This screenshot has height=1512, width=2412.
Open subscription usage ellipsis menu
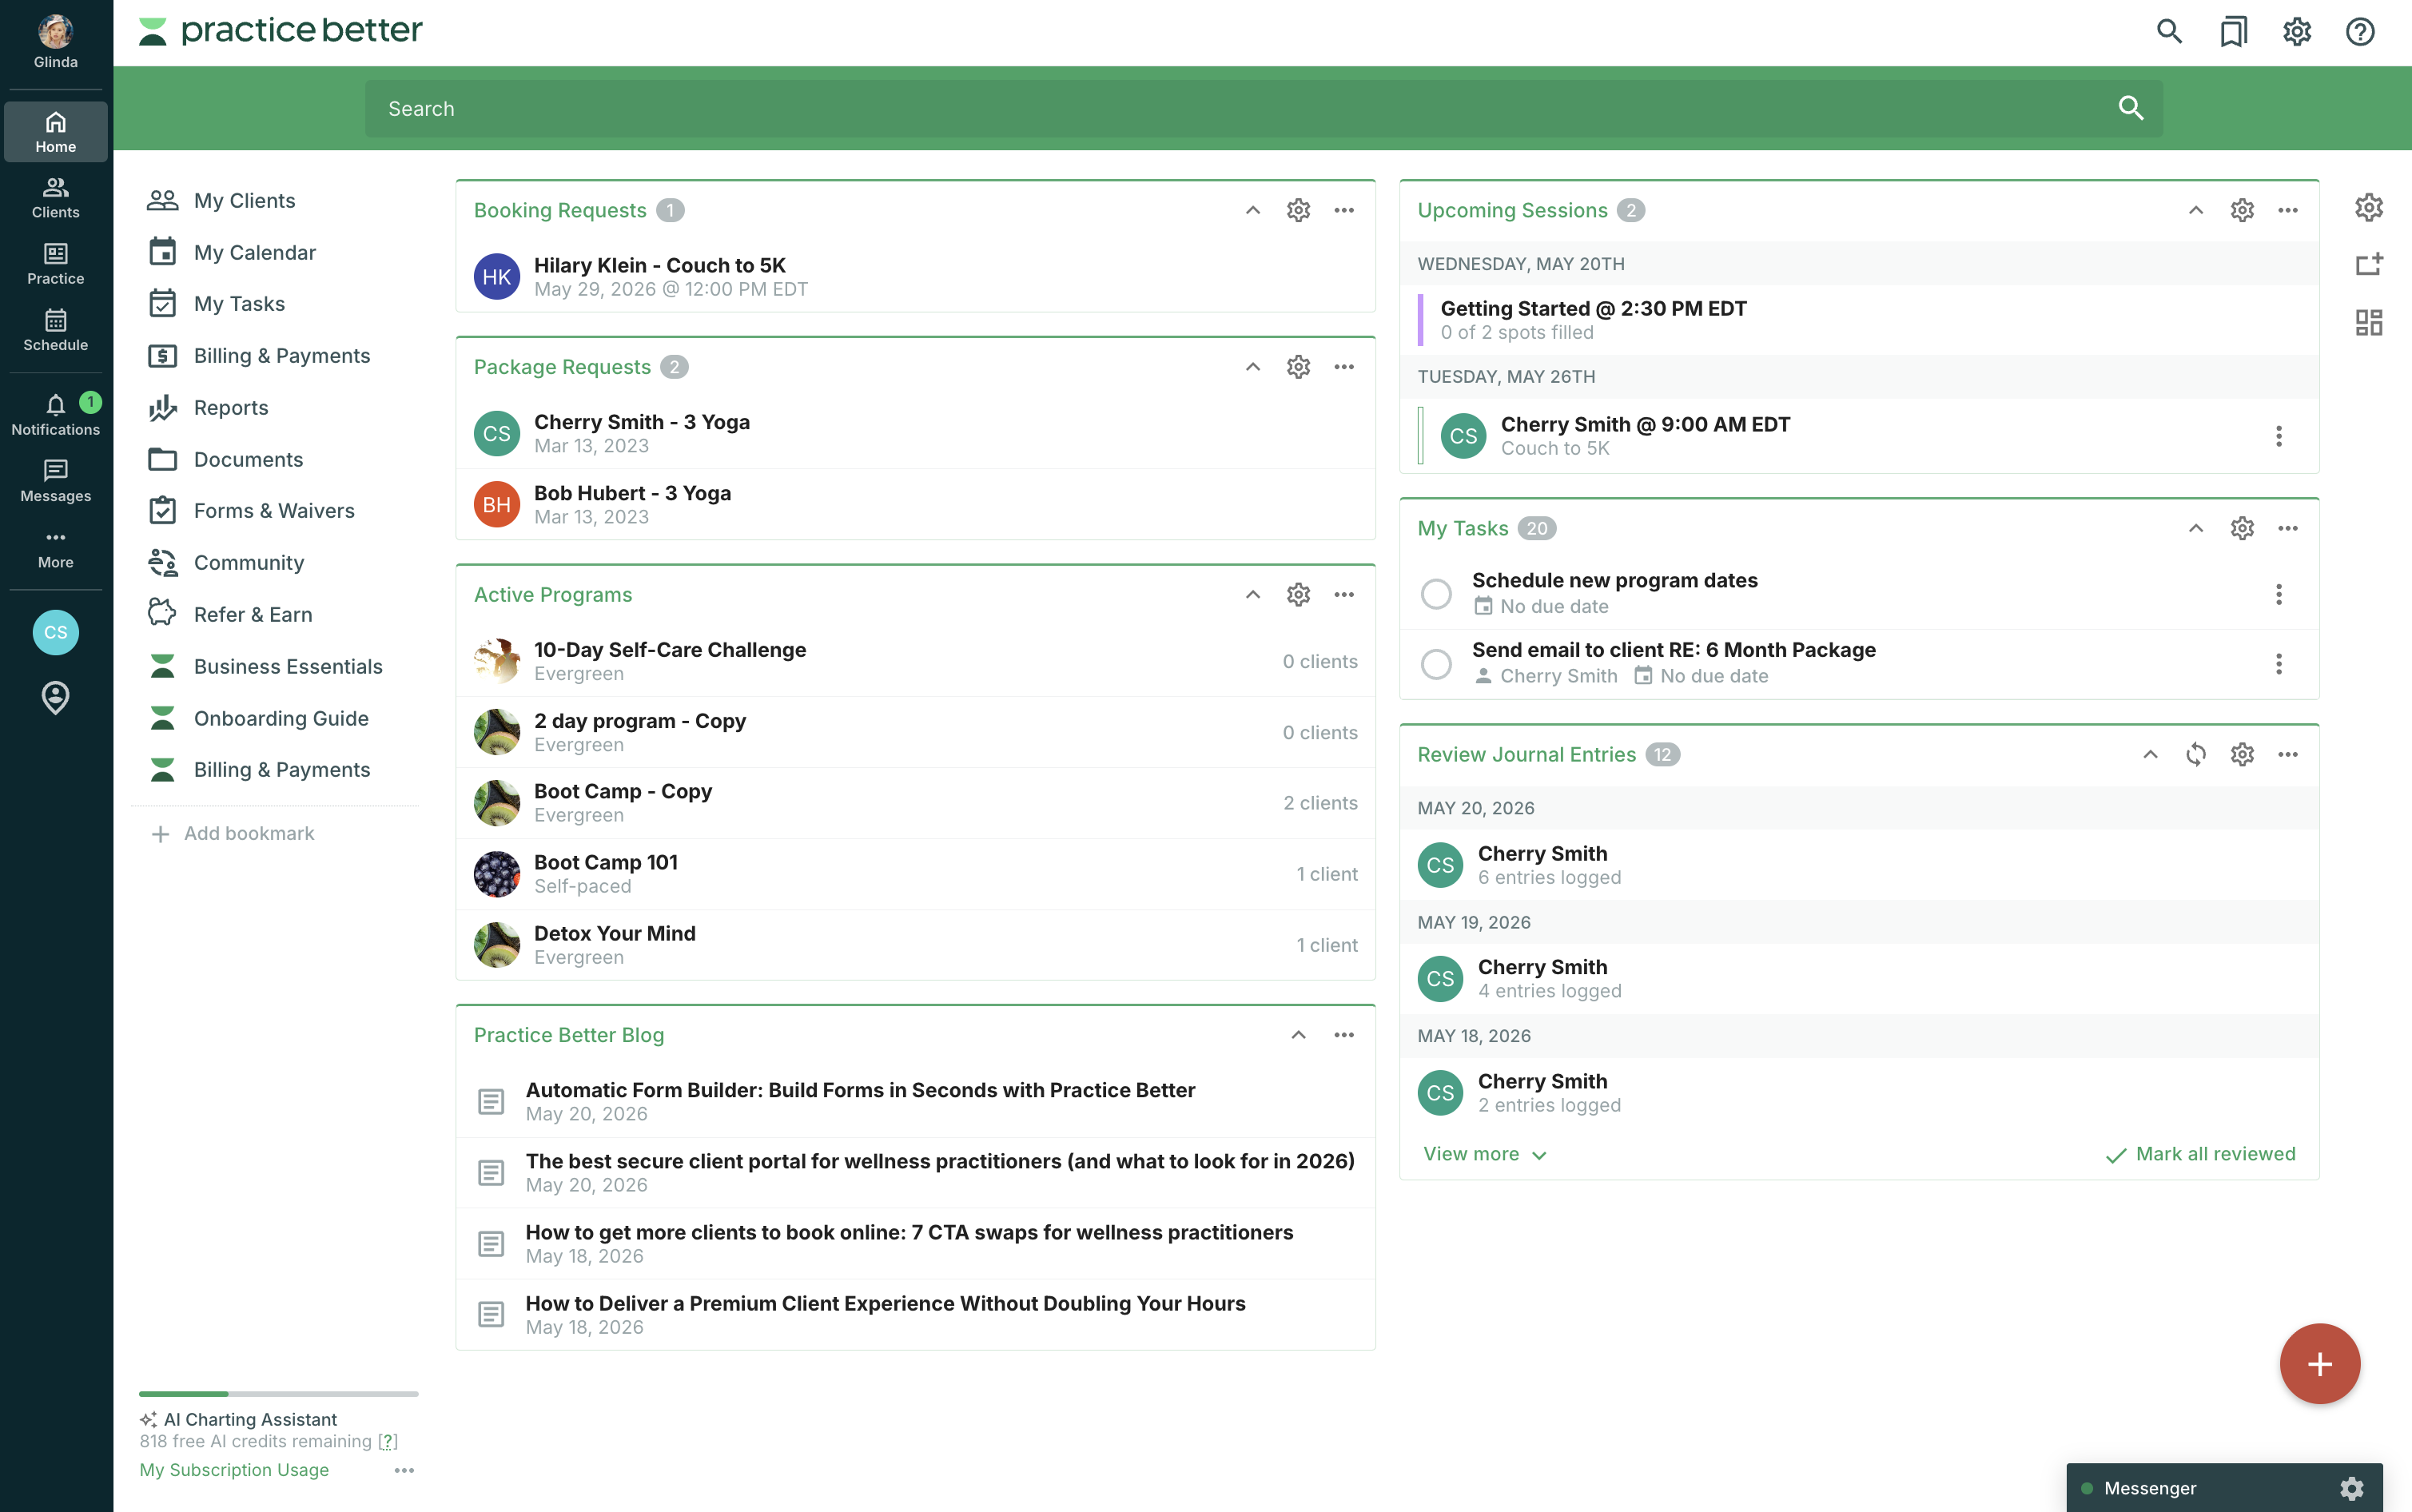tap(404, 1470)
